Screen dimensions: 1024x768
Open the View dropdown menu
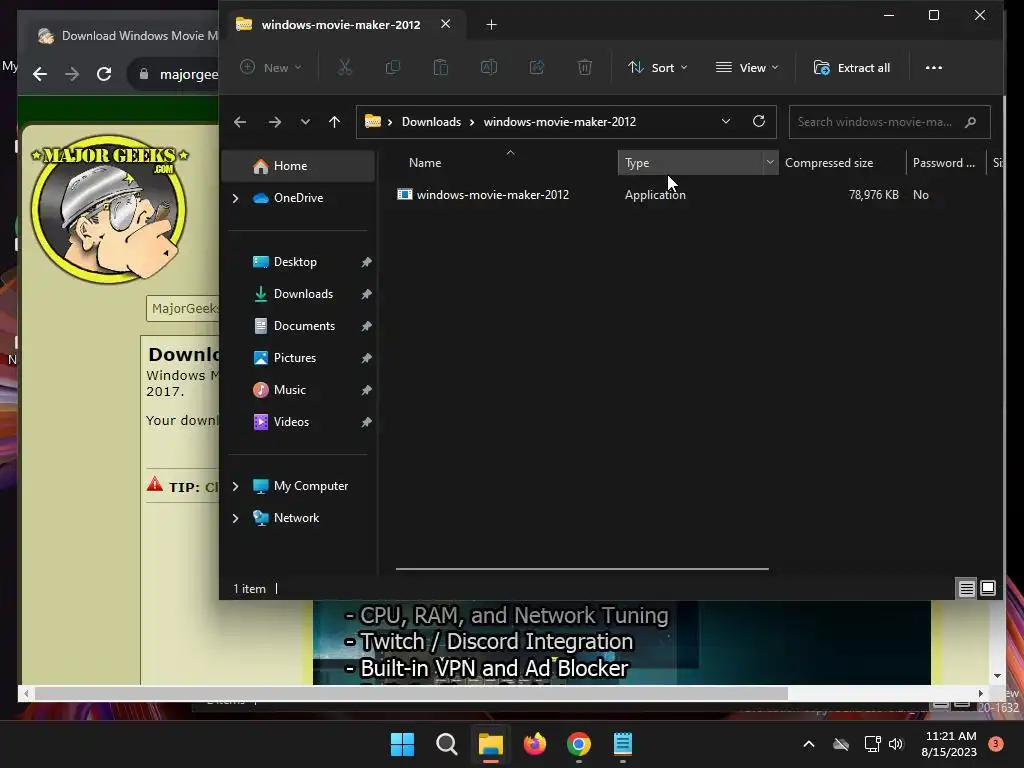pyautogui.click(x=747, y=67)
